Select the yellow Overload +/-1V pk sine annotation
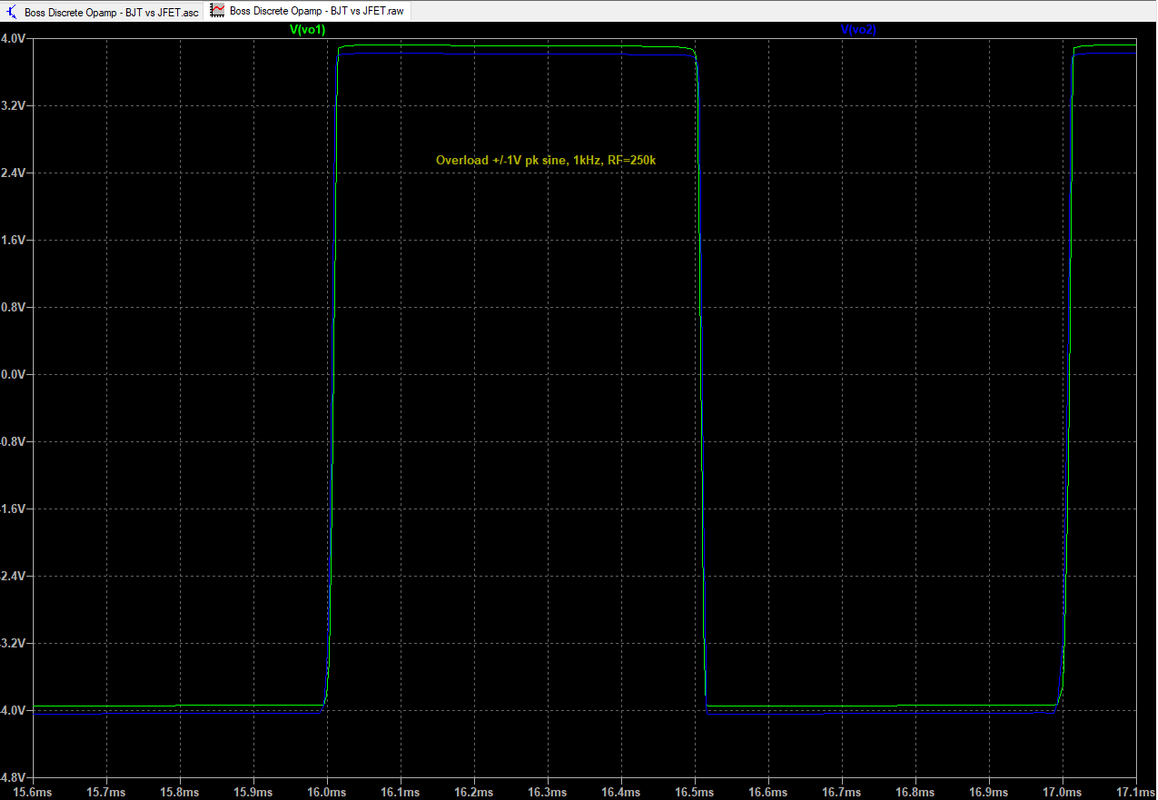Screen dimensions: 1158x800 pos(546,160)
